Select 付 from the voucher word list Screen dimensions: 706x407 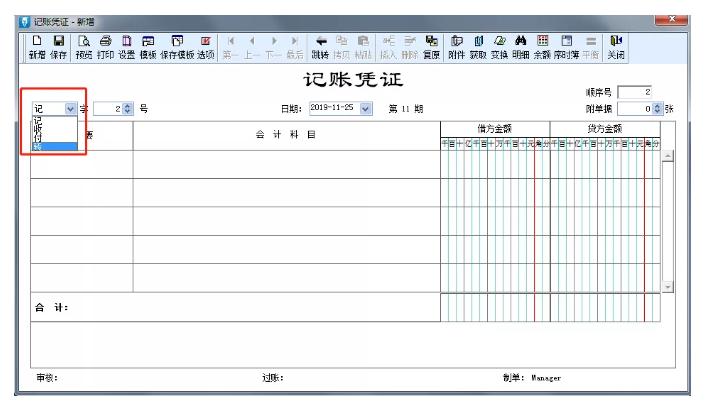[x=54, y=136]
